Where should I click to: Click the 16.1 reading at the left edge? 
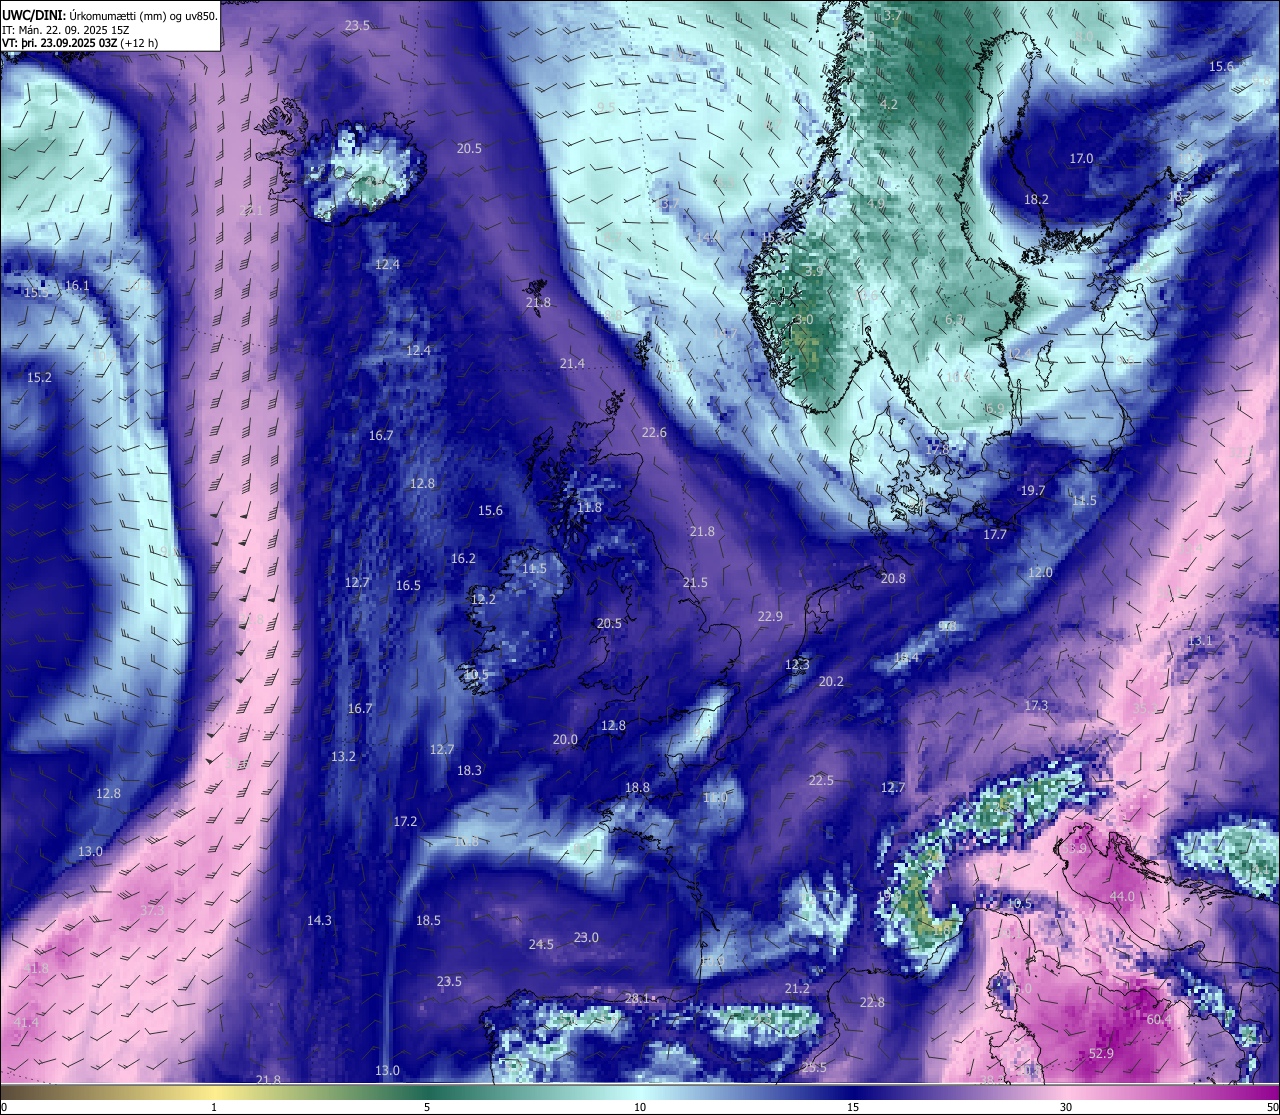(76, 286)
